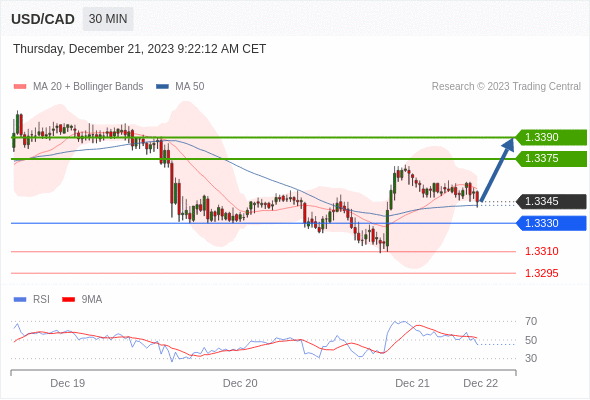
Task: Click the blue RSI legend swatch
Action: point(20,300)
